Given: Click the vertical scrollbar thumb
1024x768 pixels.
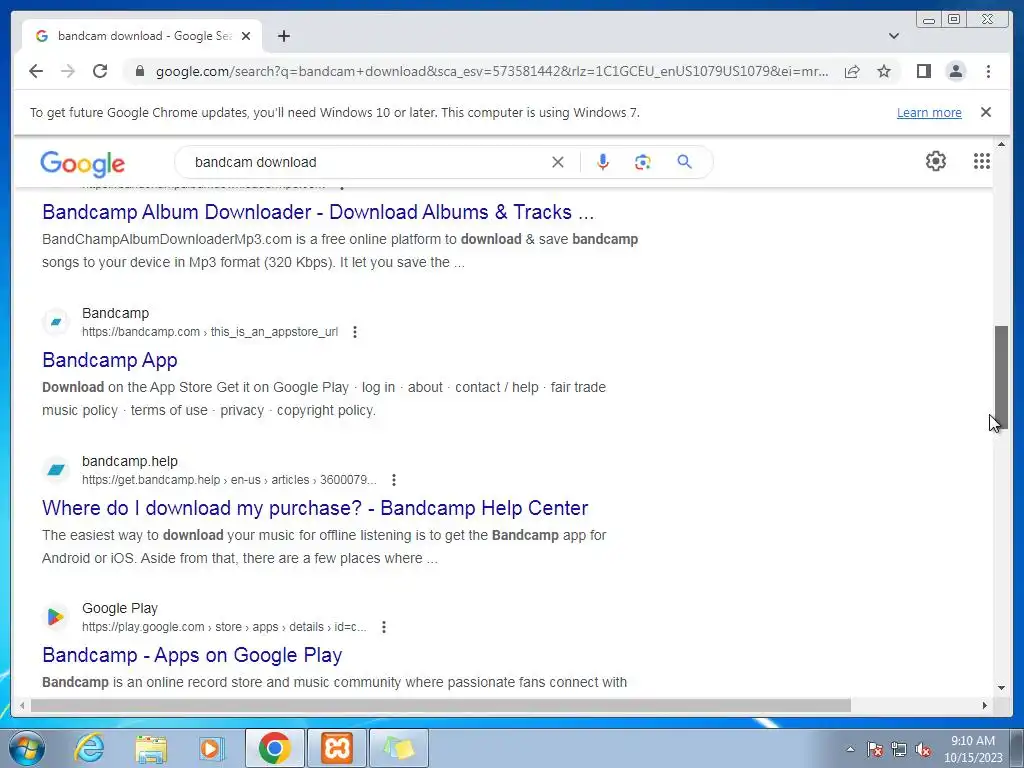Looking at the screenshot, I should coord(1001,377).
